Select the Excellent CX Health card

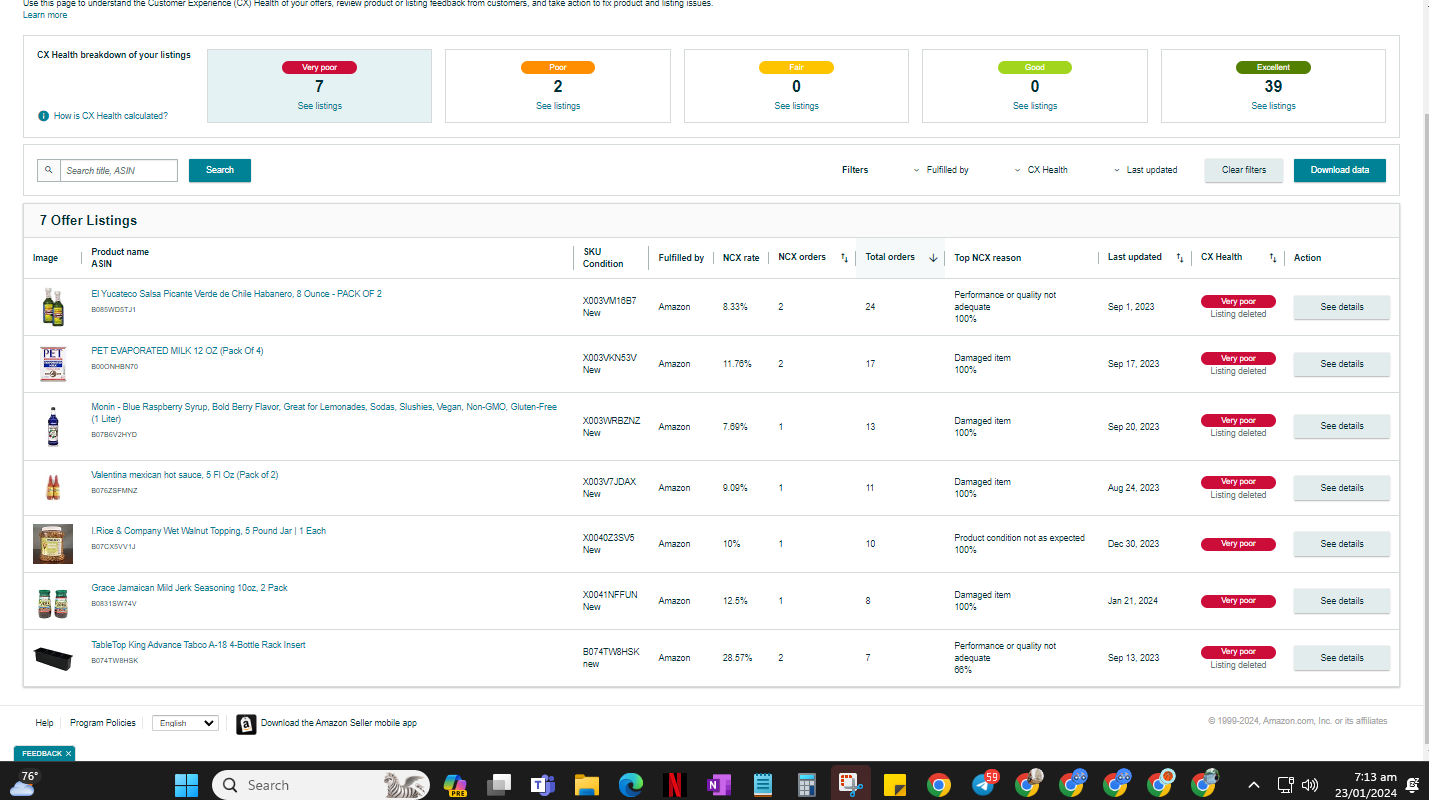[1273, 86]
